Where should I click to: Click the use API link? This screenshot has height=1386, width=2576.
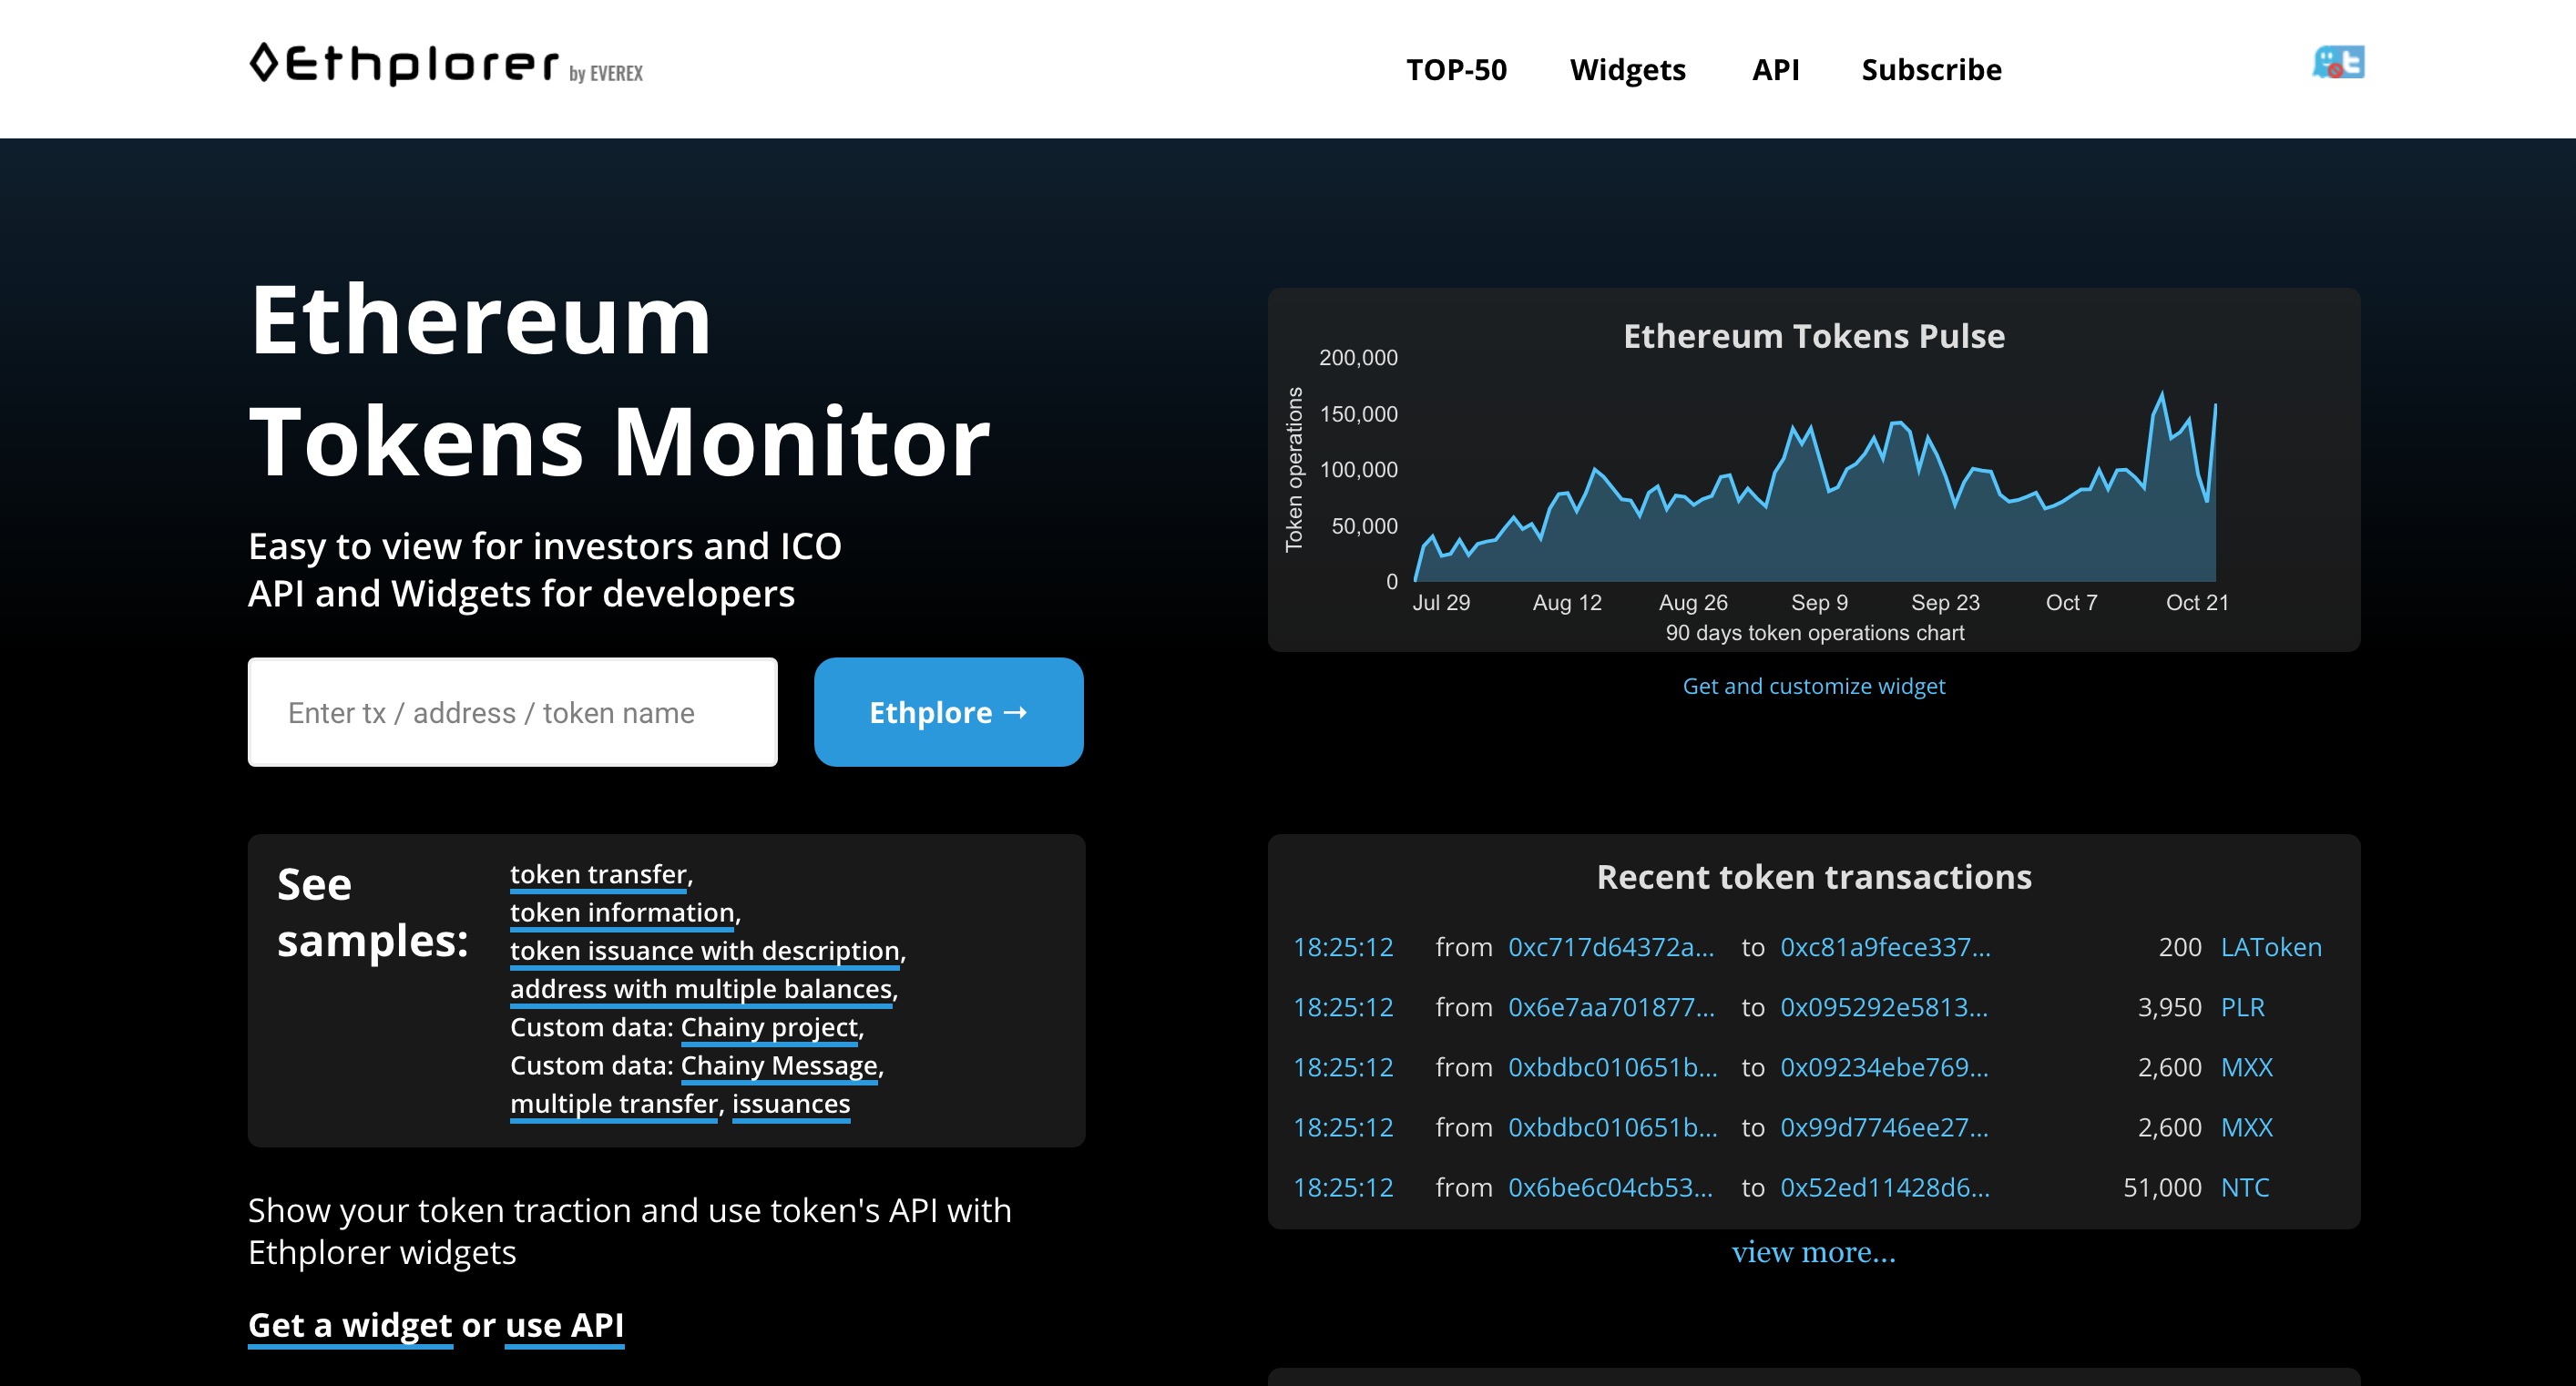(x=564, y=1325)
